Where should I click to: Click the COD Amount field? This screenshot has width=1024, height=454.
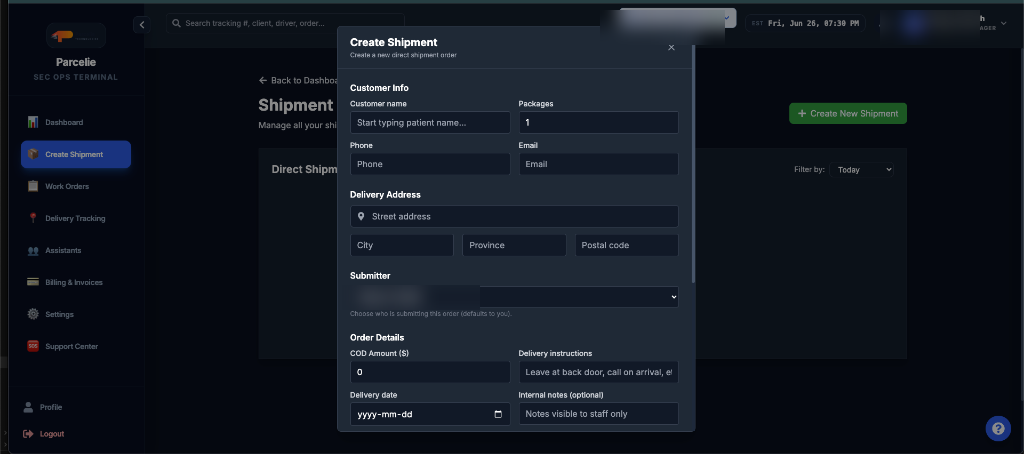coord(430,372)
